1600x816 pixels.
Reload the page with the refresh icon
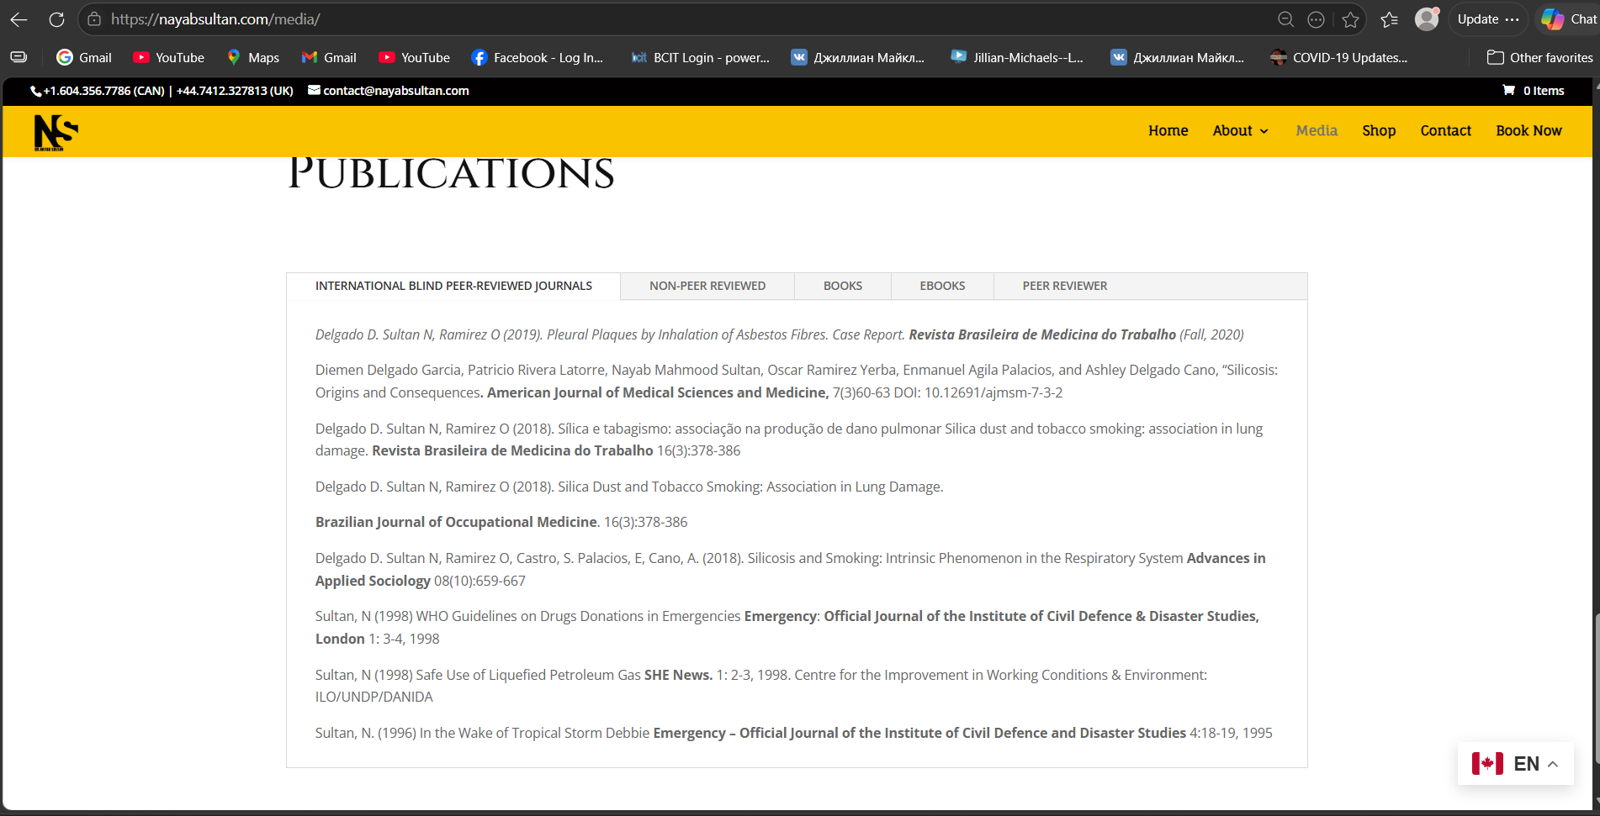(x=56, y=19)
